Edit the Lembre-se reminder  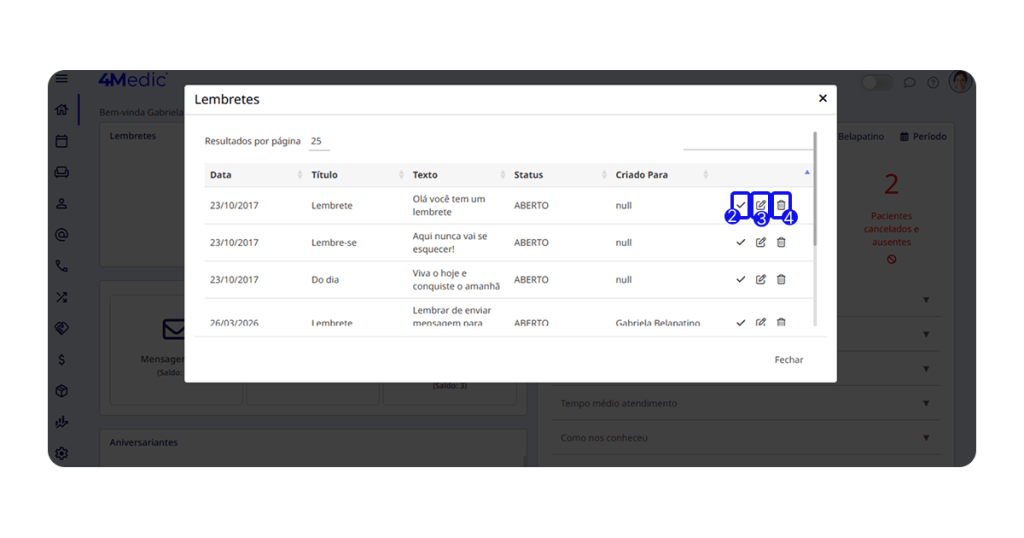761,242
